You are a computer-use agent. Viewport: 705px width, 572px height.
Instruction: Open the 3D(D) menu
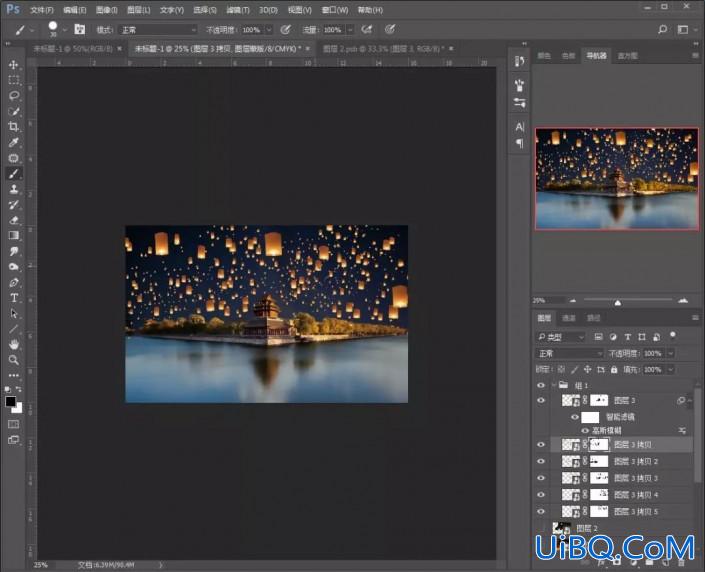(x=268, y=9)
